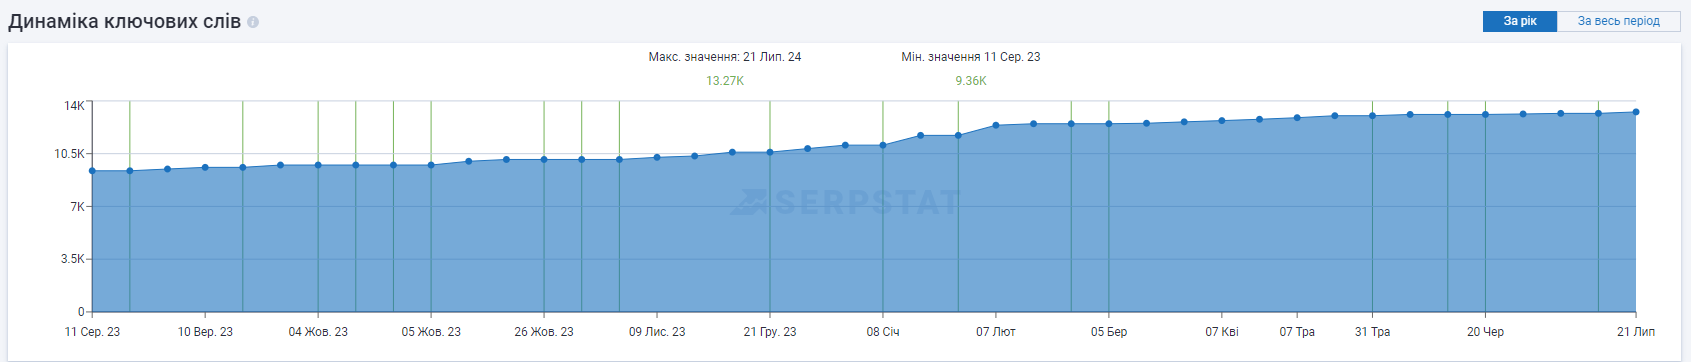
Task: Switch to За весь період view
Action: coord(1618,21)
